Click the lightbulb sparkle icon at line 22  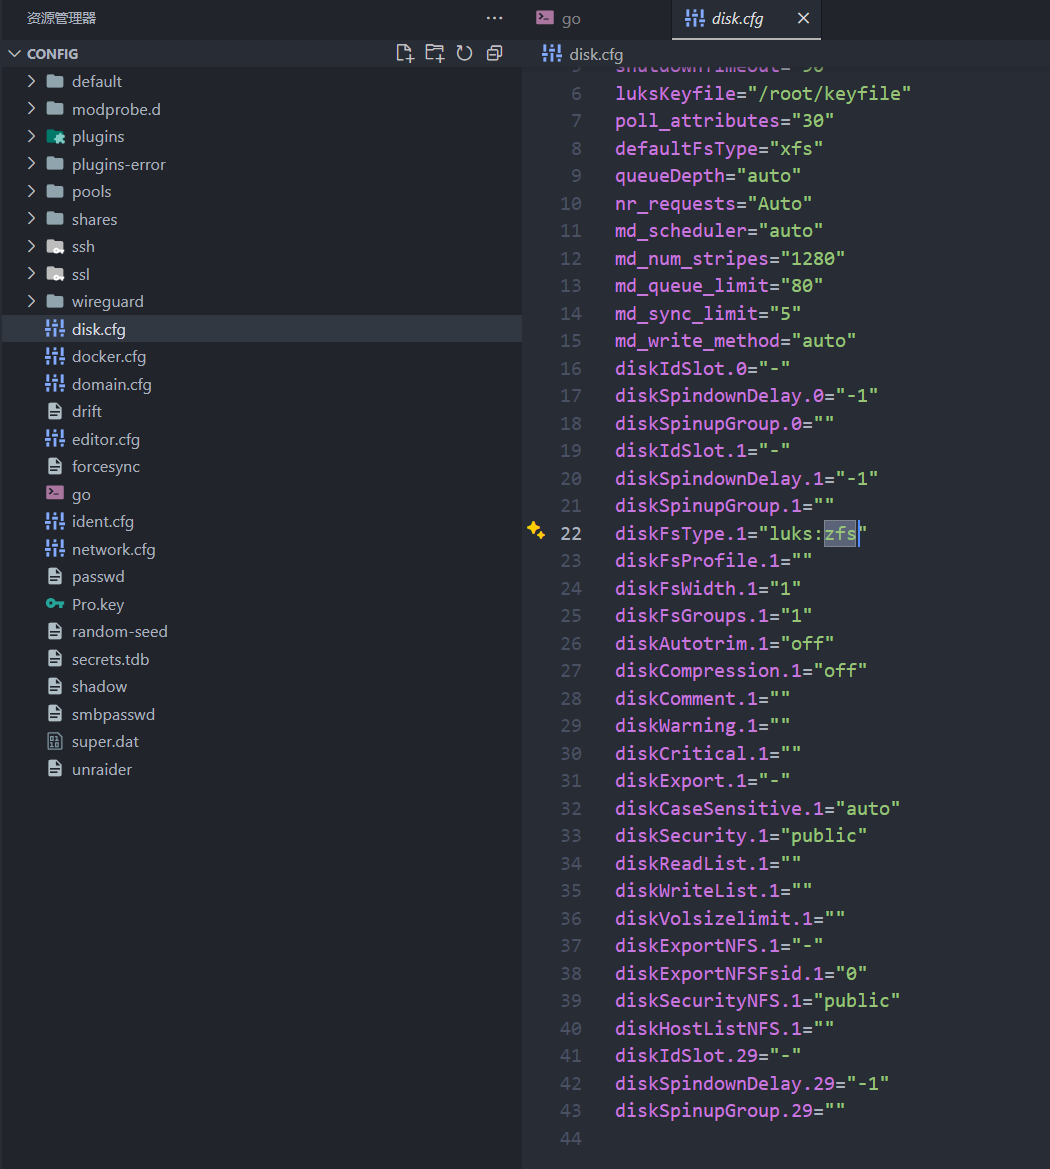point(535,530)
